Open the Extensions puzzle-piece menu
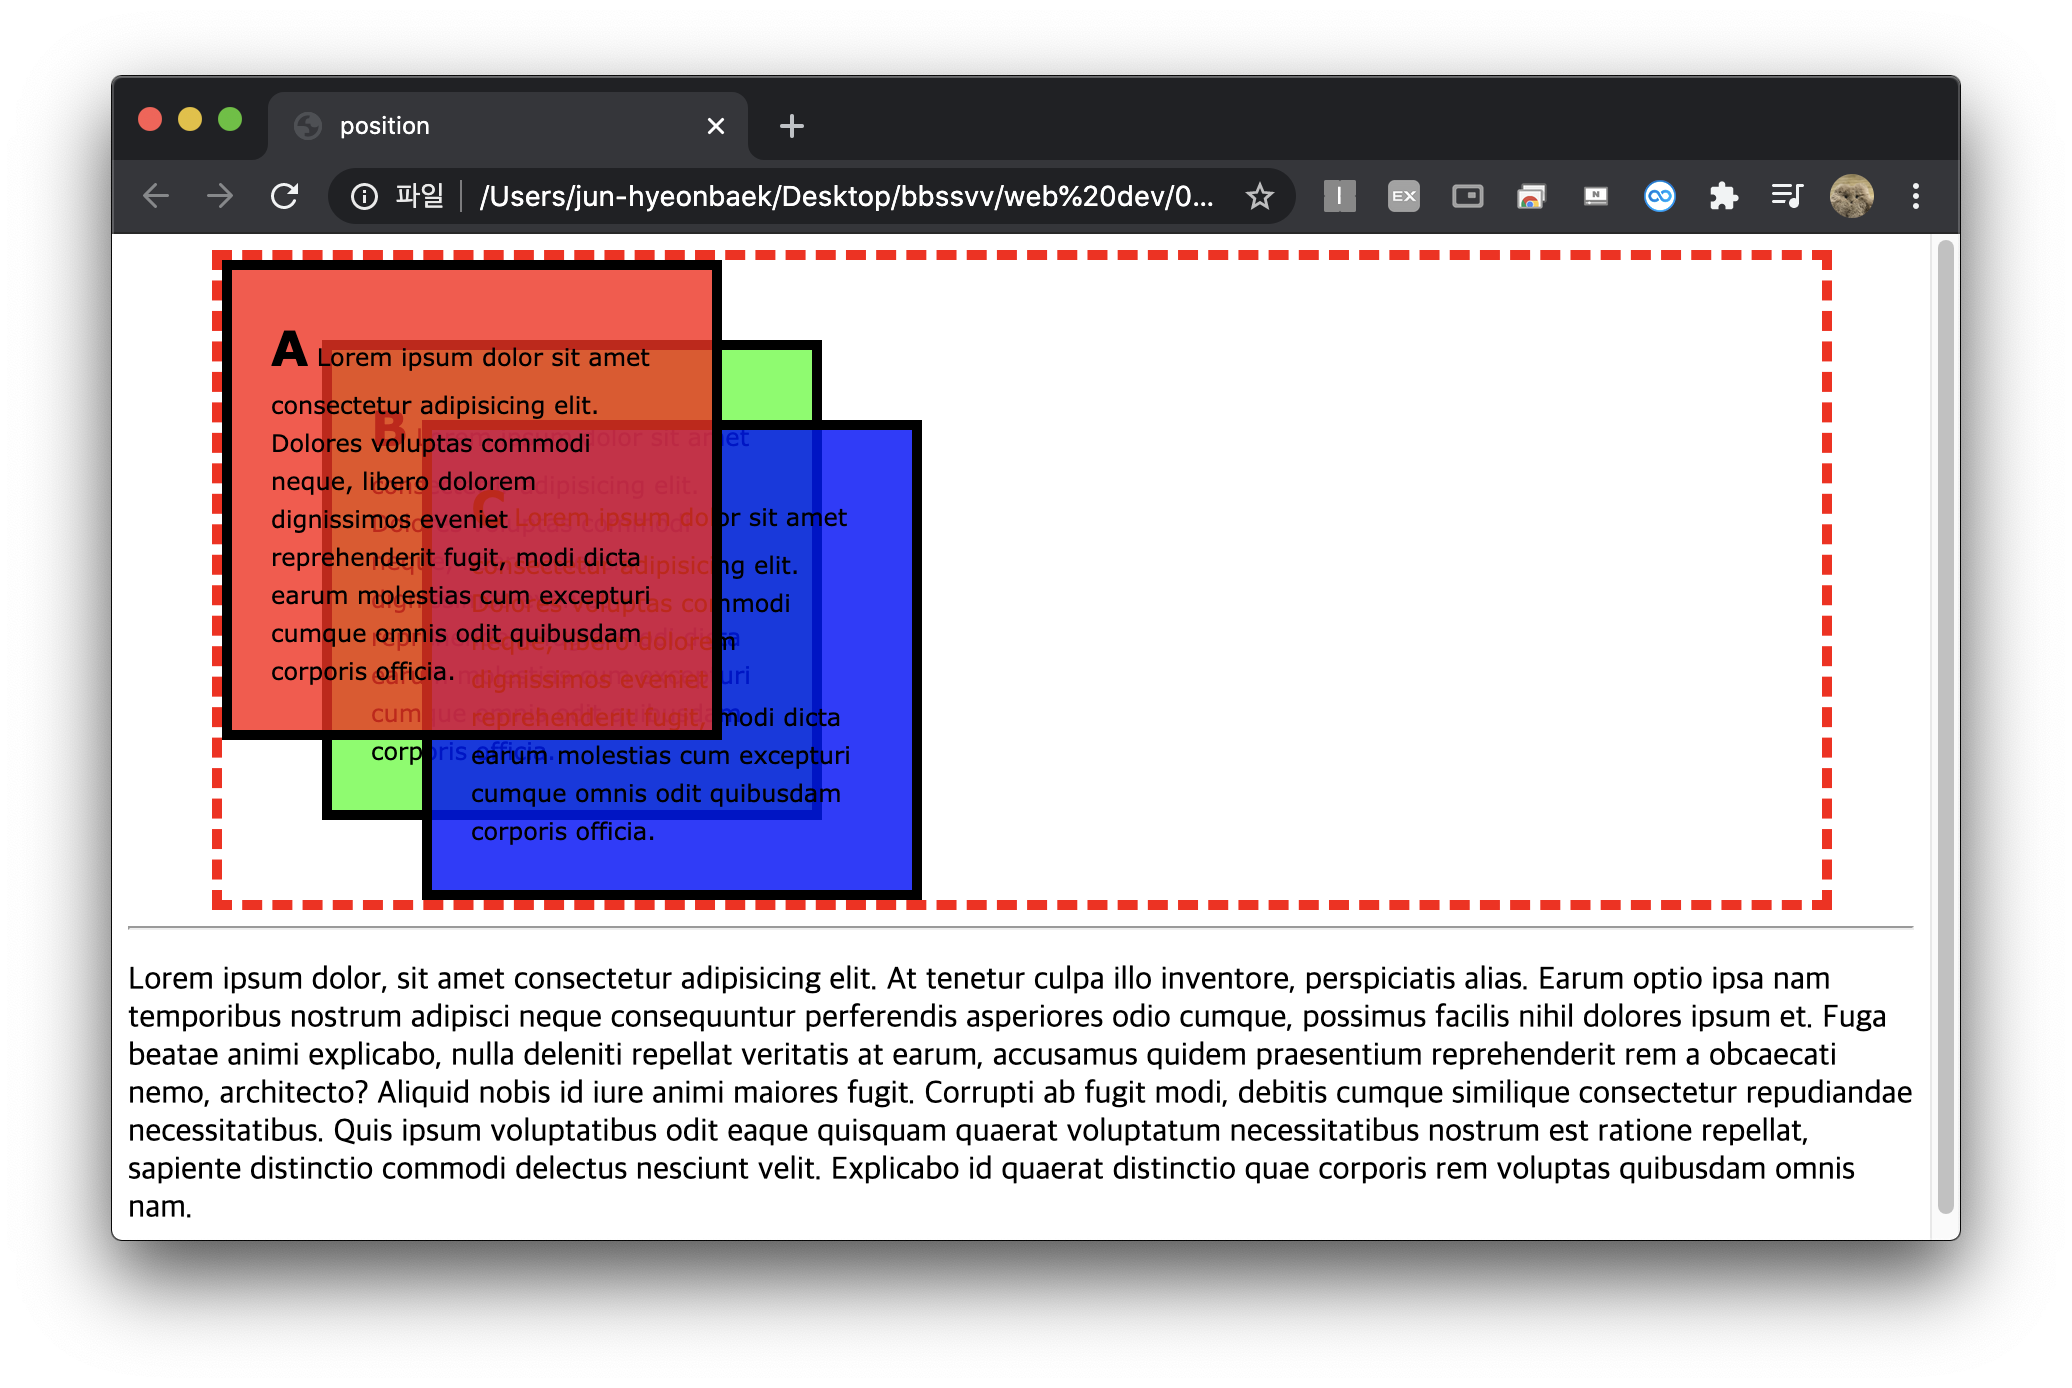Viewport: 2072px width, 1388px height. click(x=1723, y=196)
